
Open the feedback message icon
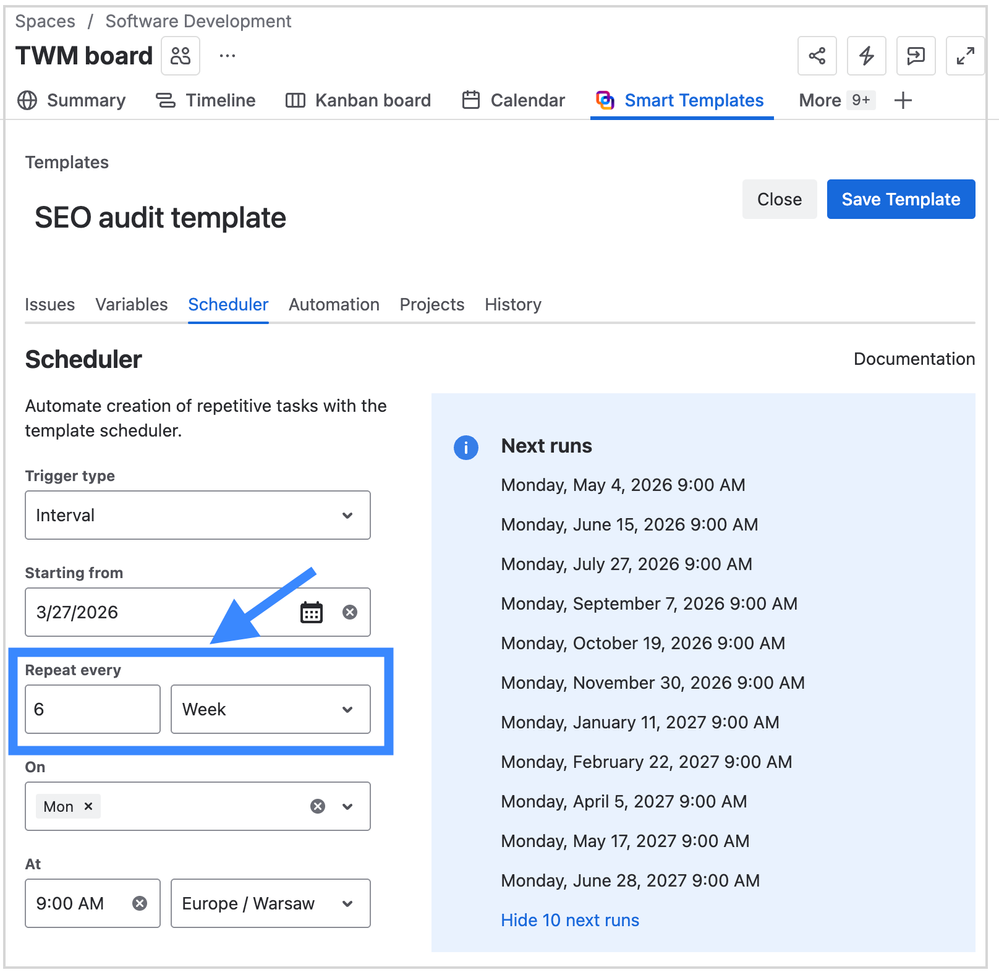915,55
